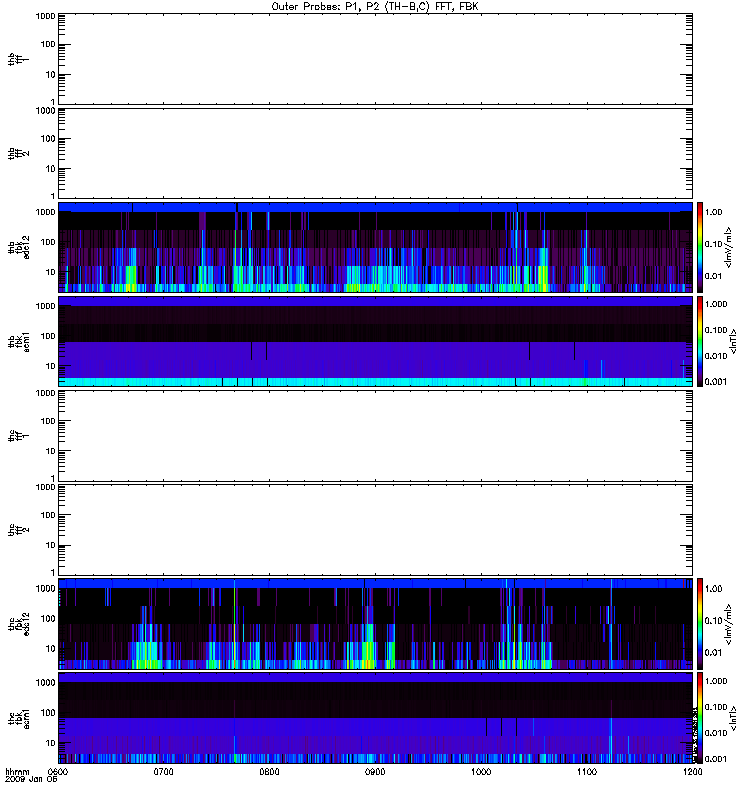Click the color bar beside thb fbk scm1 panel
The width and height of the screenshot is (750, 800).
point(700,342)
